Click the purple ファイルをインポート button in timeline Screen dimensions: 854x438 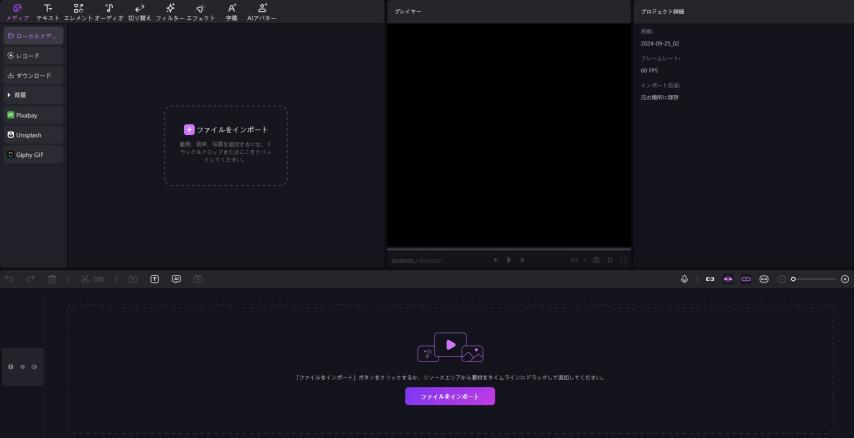tap(449, 396)
